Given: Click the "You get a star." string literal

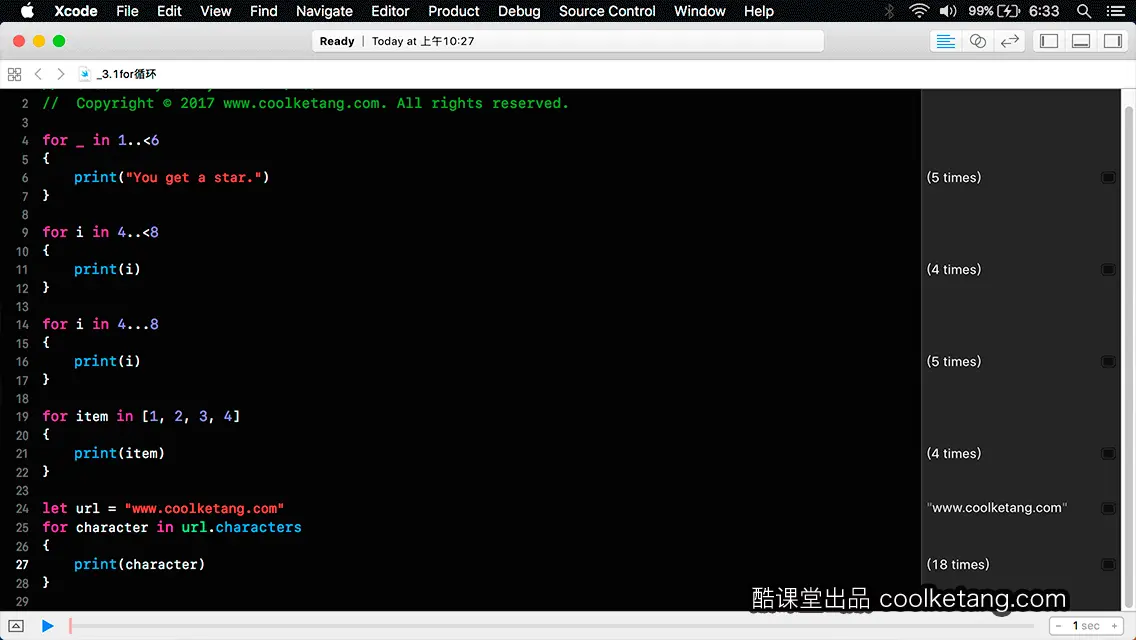Looking at the screenshot, I should 193,178.
